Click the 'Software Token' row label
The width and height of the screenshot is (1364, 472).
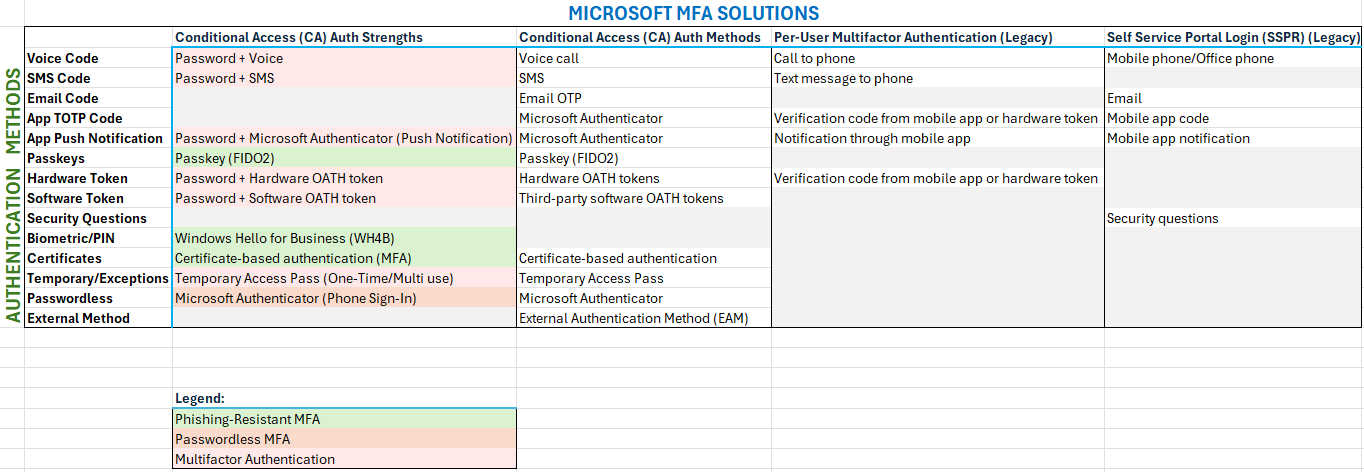click(98, 198)
